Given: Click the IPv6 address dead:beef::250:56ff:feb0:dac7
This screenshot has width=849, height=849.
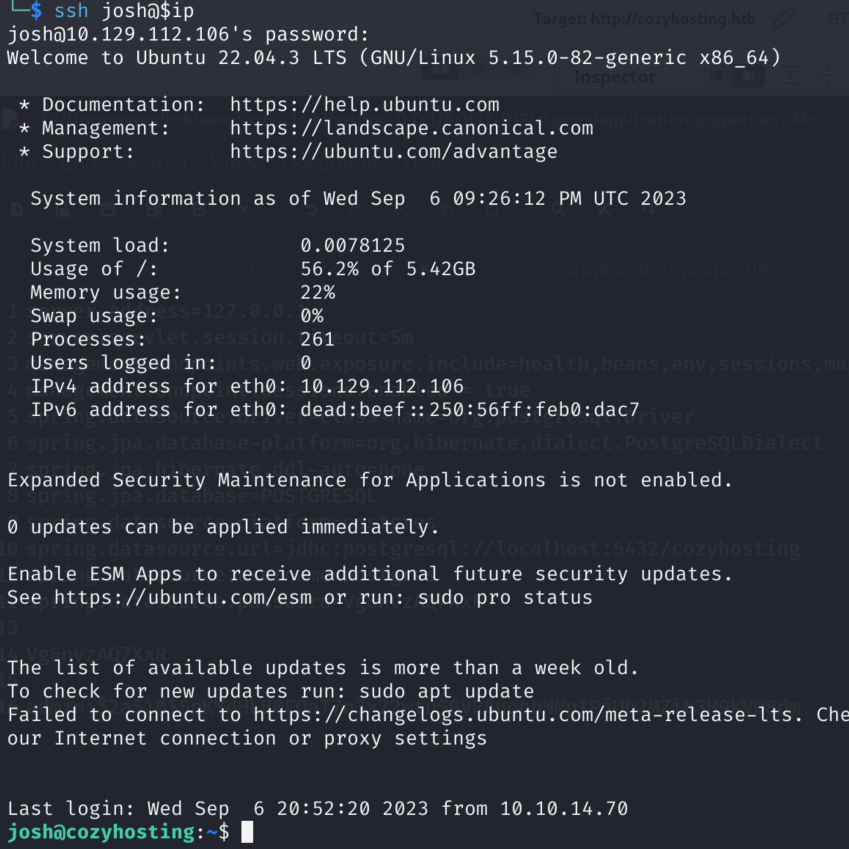Looking at the screenshot, I should [470, 410].
